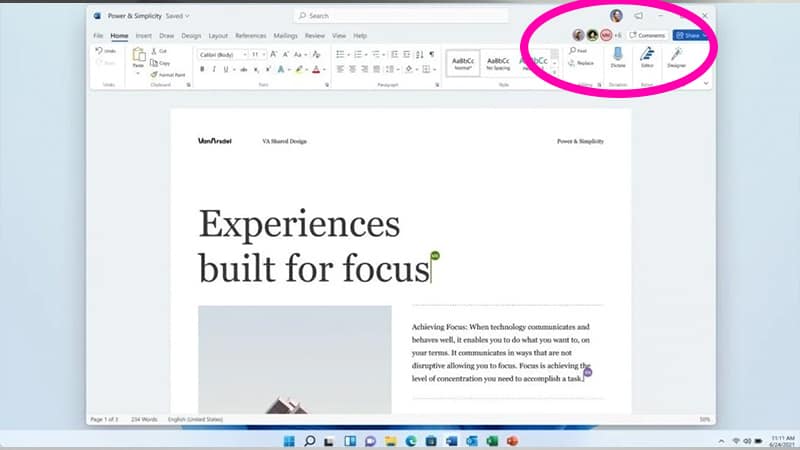Open the Calibri (Body) font dropdown
Image resolution: width=800 pixels, height=450 pixels.
(220, 54)
